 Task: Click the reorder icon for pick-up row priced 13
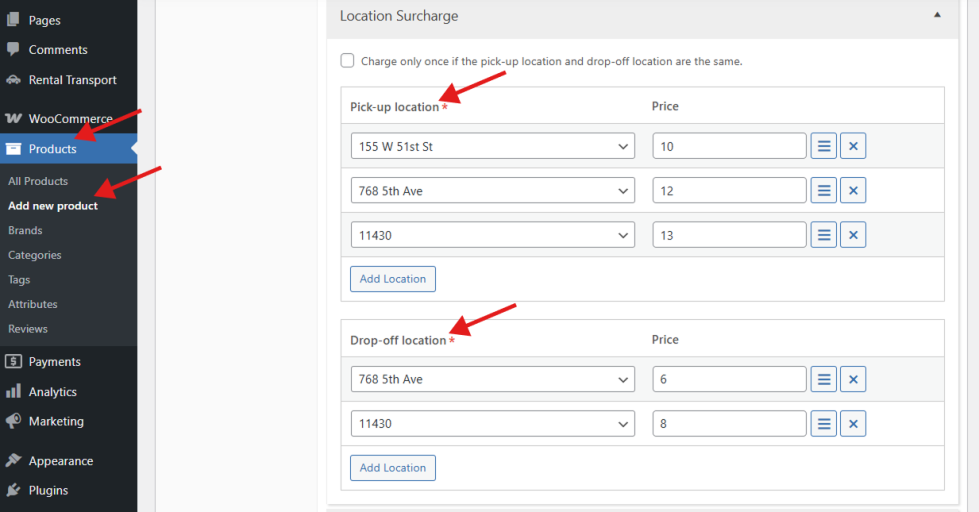click(x=823, y=234)
